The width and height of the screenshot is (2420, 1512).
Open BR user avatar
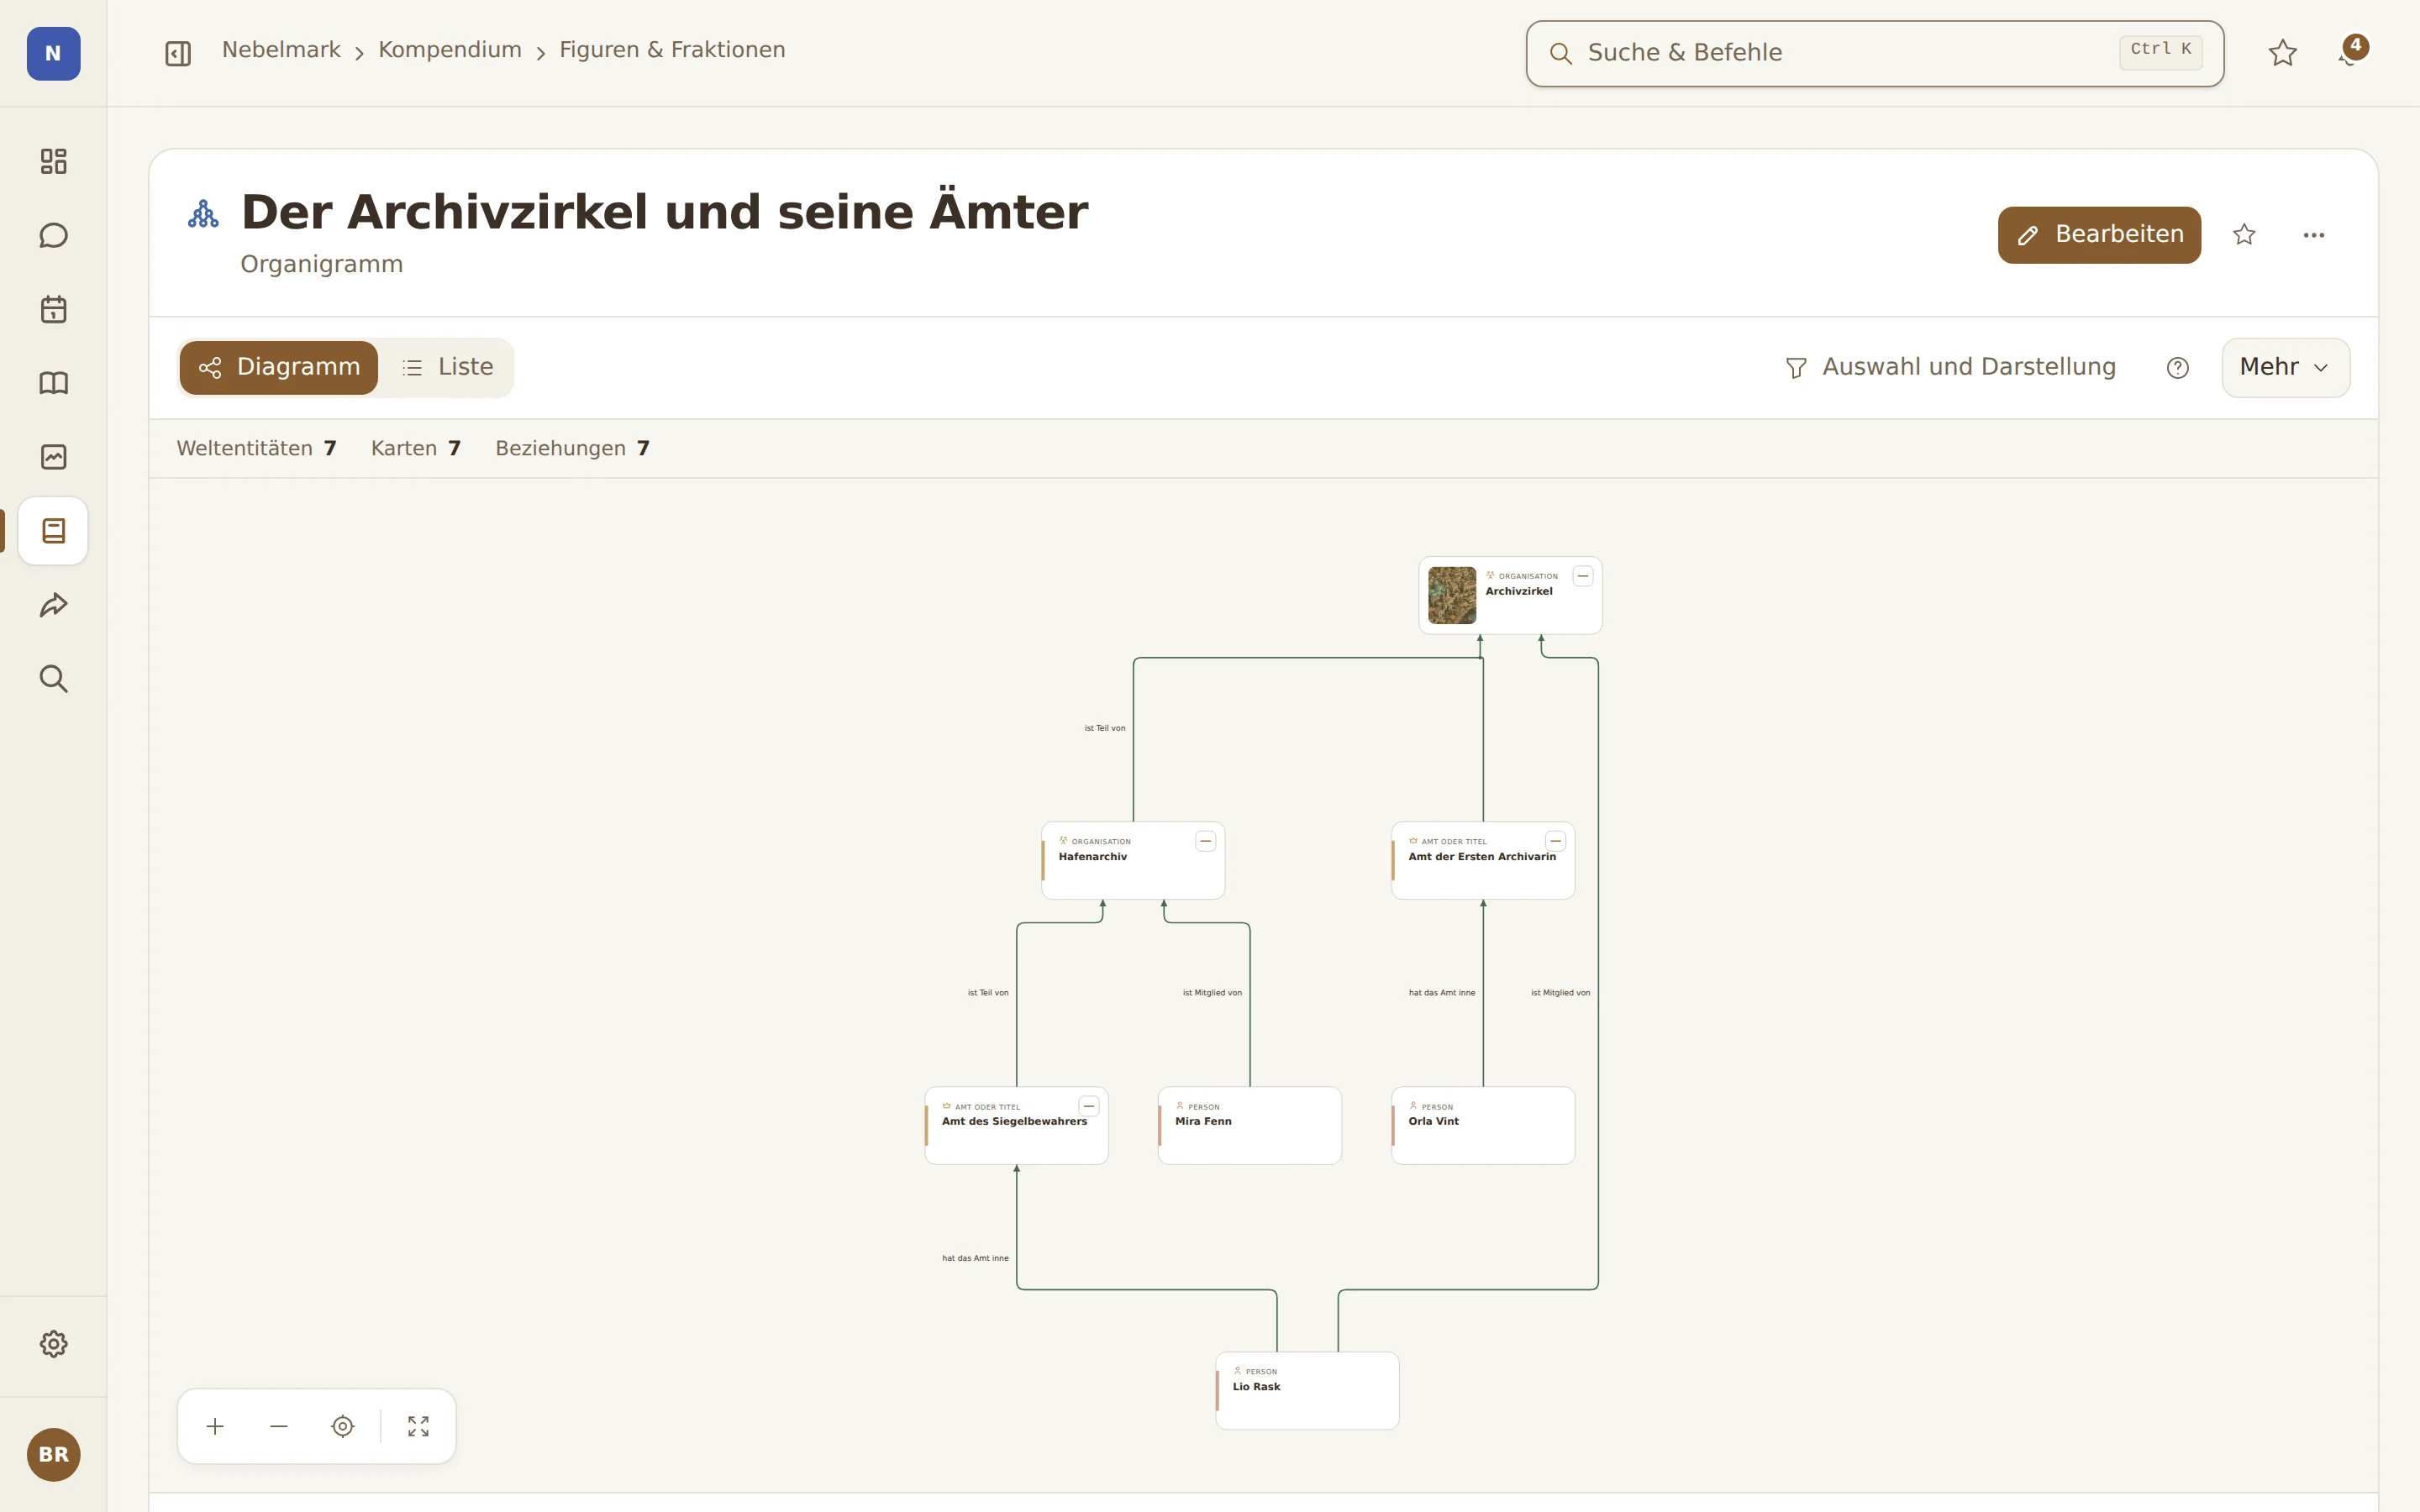pos(53,1454)
